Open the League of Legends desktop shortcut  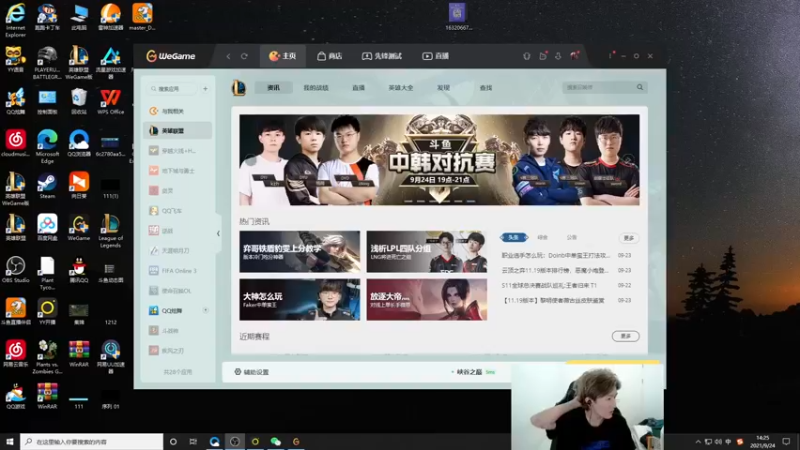tap(110, 231)
